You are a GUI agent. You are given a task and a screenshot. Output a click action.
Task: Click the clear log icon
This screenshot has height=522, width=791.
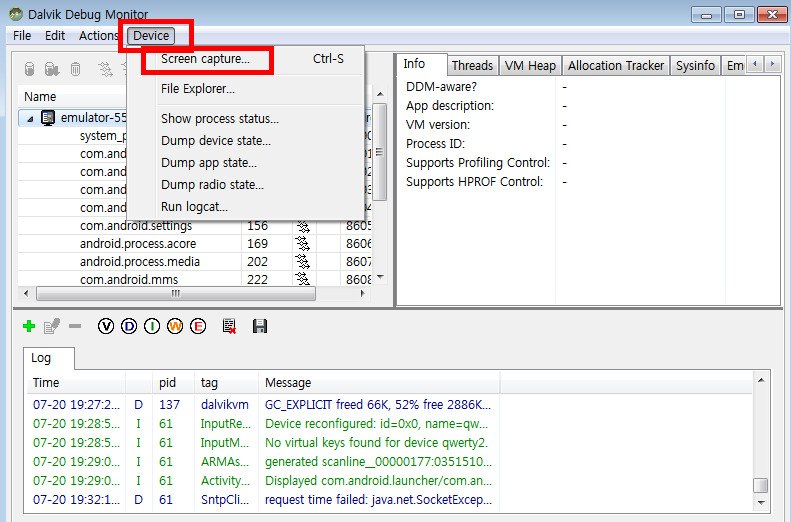coord(229,326)
